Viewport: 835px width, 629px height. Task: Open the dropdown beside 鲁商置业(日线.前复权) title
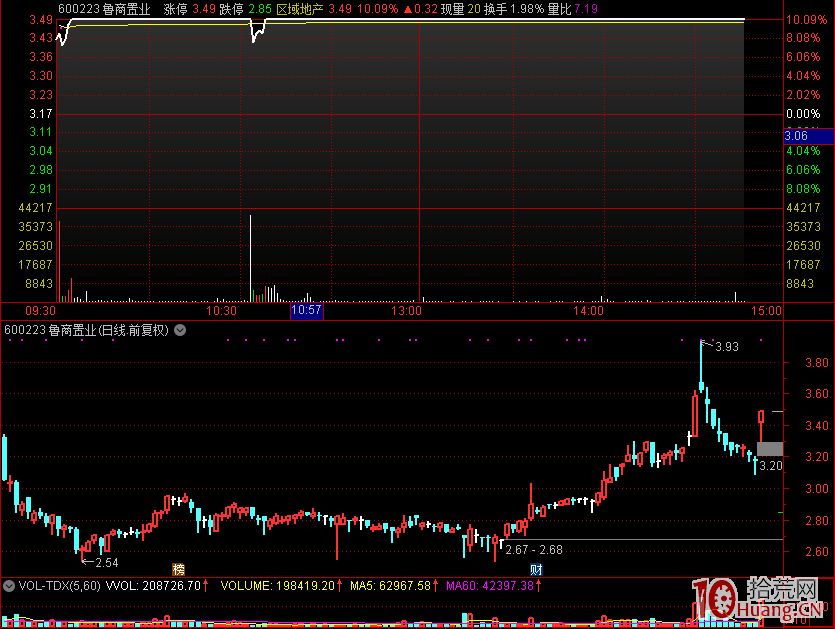180,330
